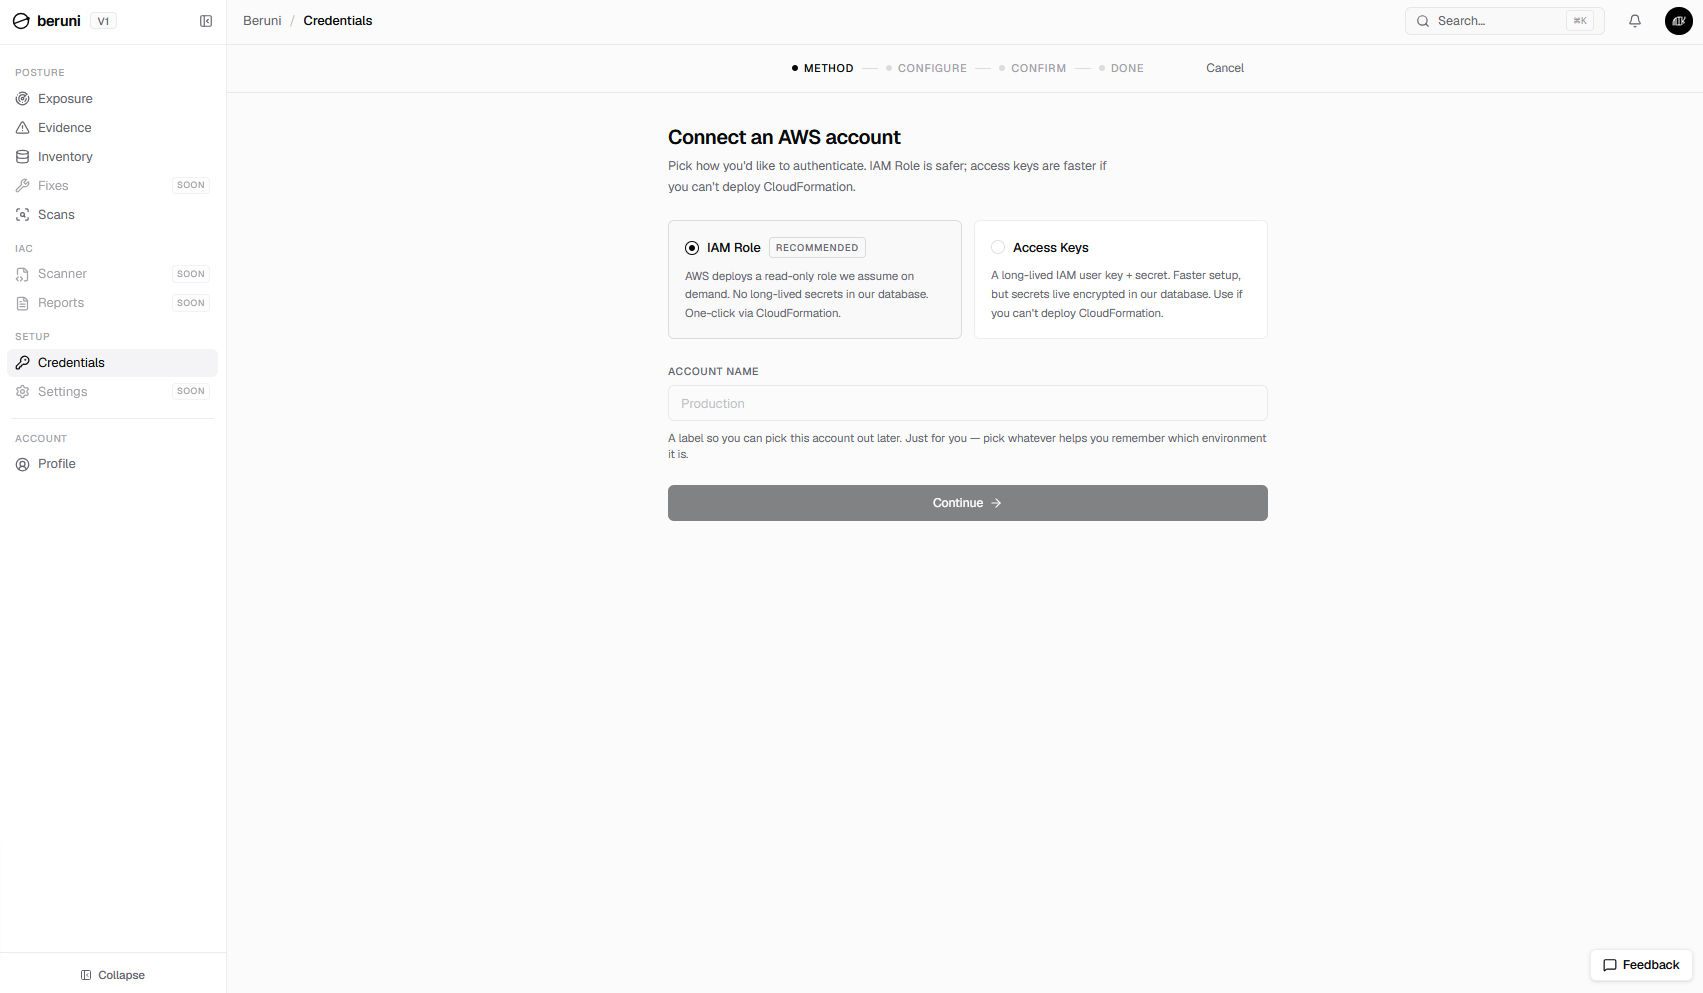Click the CONFIGURE step in wizard

click(x=927, y=68)
